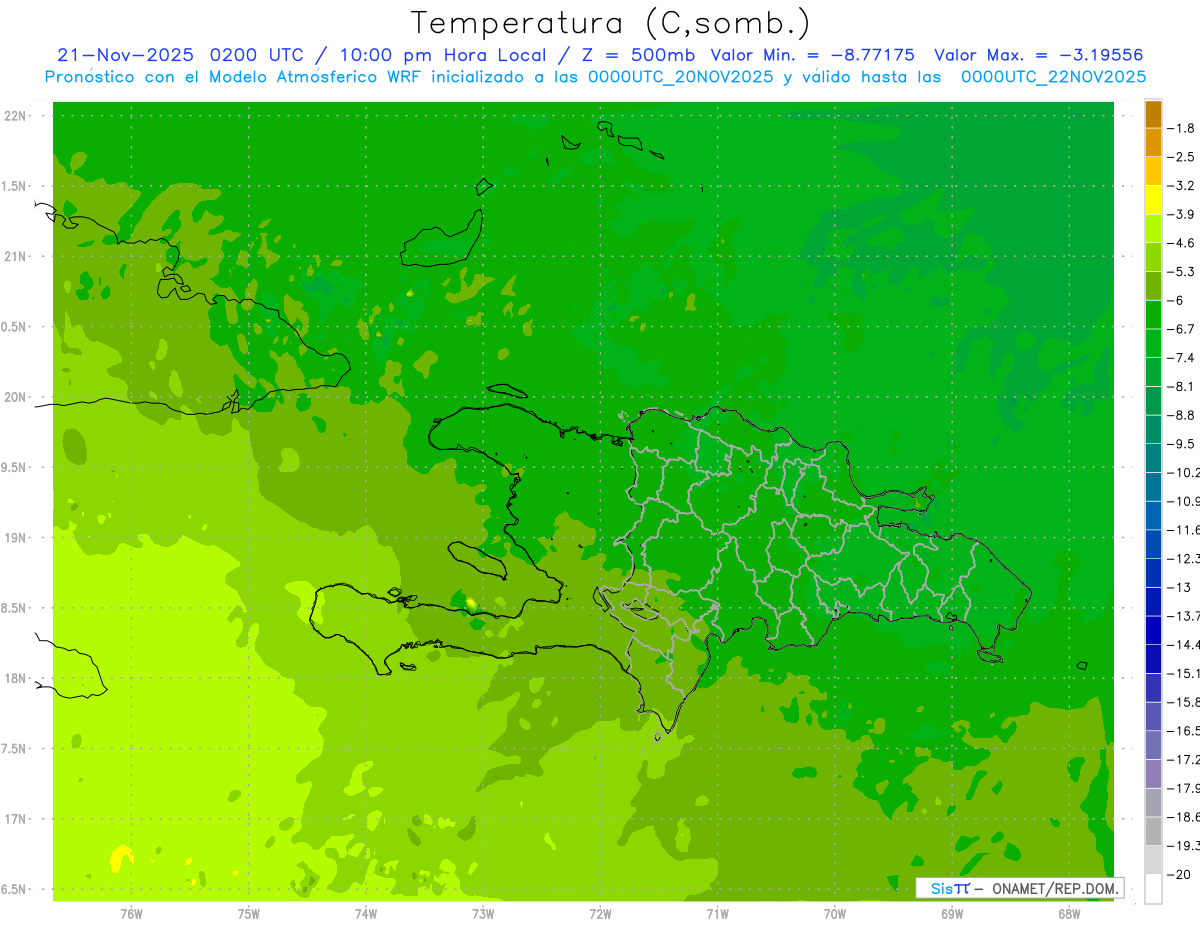
Task: Click the '-13' colorbar value label
Action: click(1178, 587)
